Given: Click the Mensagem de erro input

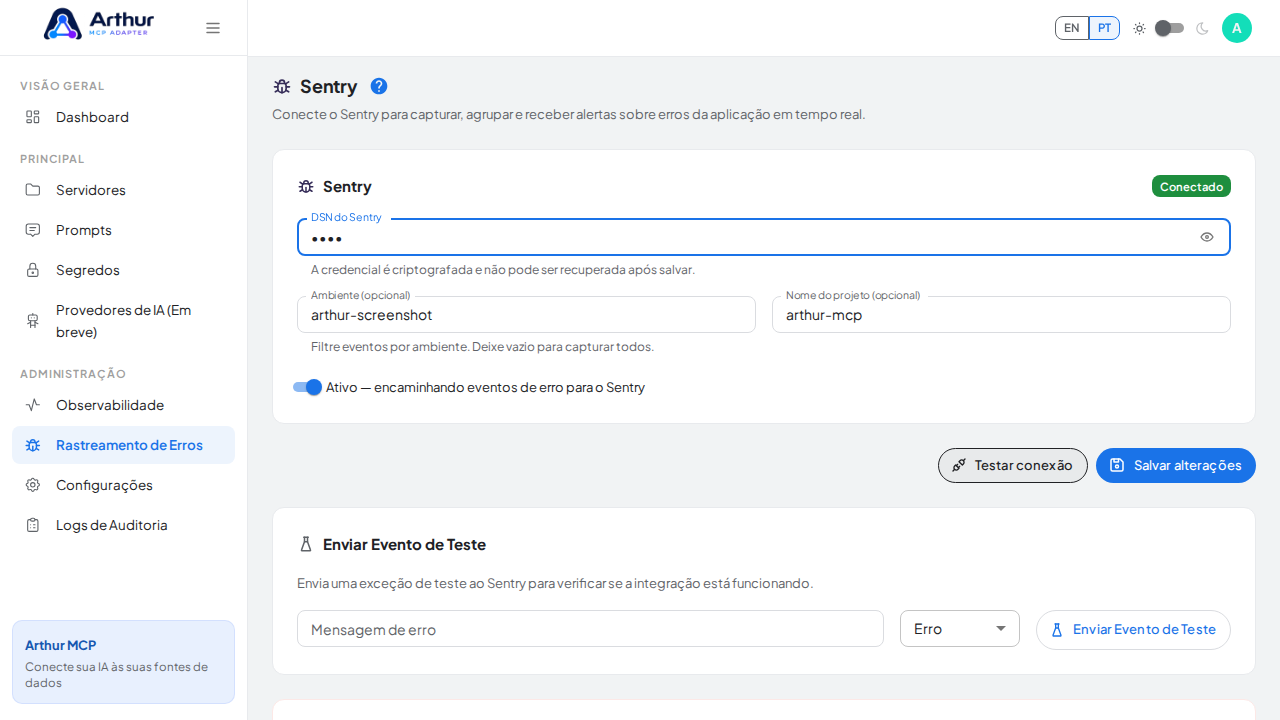Looking at the screenshot, I should [x=590, y=629].
